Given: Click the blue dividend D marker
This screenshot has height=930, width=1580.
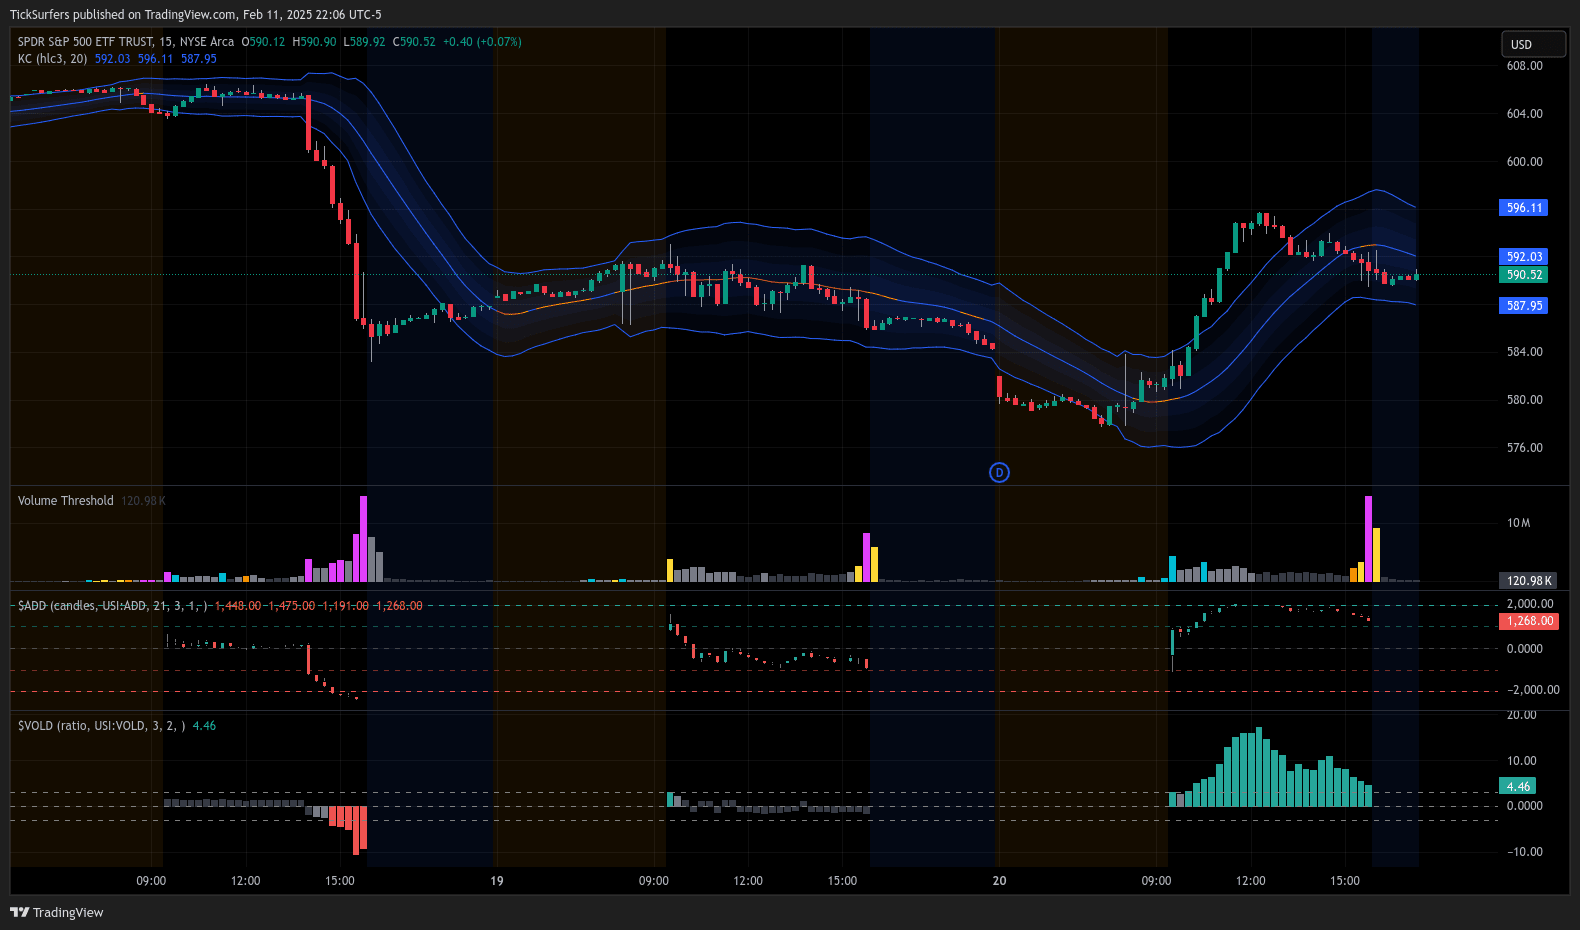Looking at the screenshot, I should (999, 472).
